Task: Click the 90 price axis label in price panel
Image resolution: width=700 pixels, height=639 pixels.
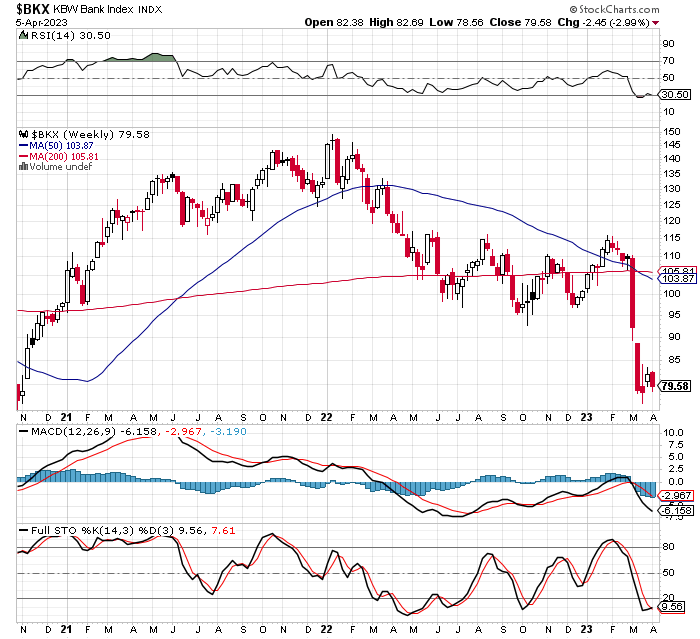Action: click(674, 336)
